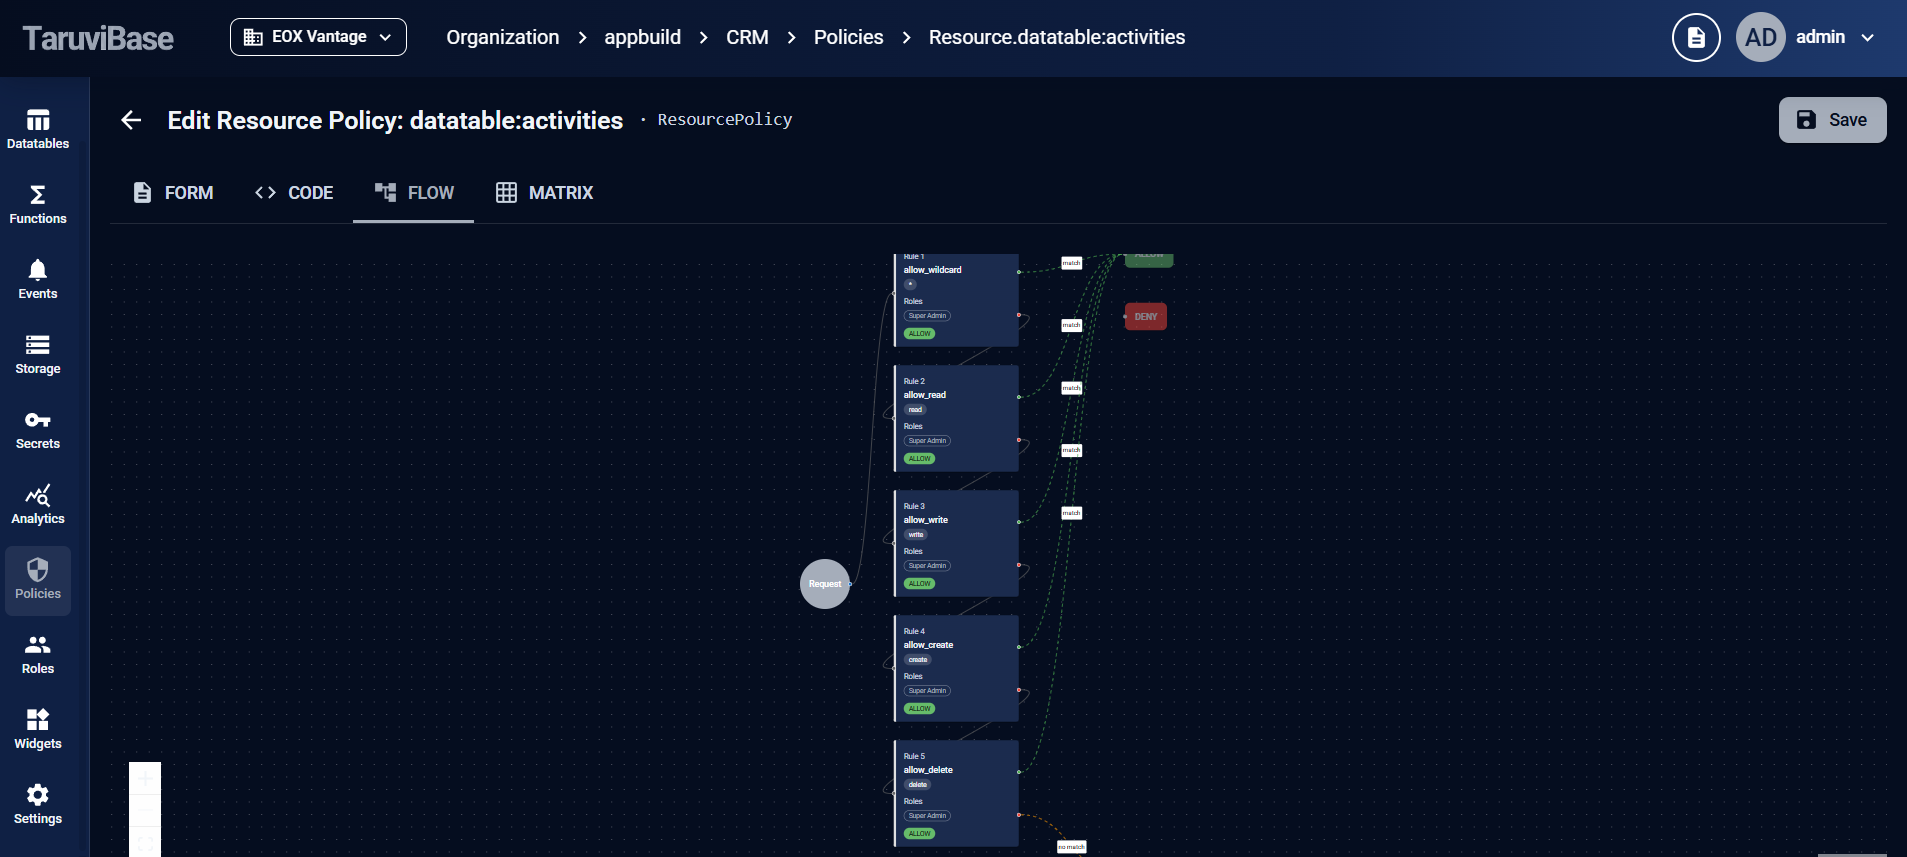This screenshot has width=1907, height=857.
Task: Save the resource policy
Action: (1832, 120)
